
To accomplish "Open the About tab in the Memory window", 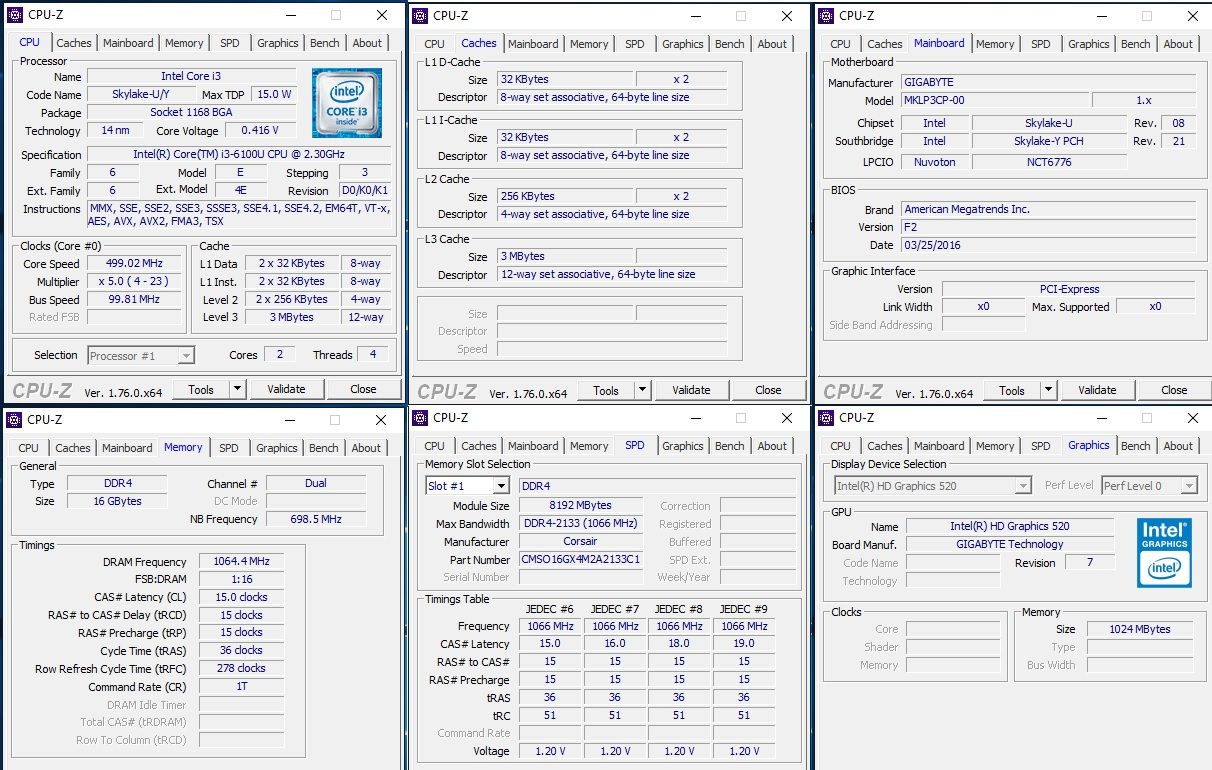I will (x=366, y=448).
